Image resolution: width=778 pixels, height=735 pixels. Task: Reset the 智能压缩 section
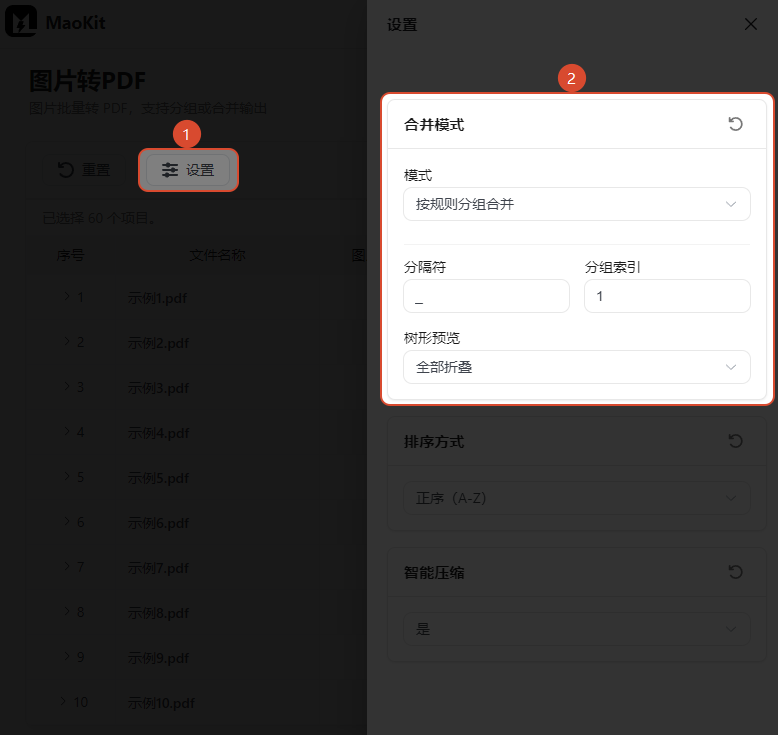click(x=735, y=572)
